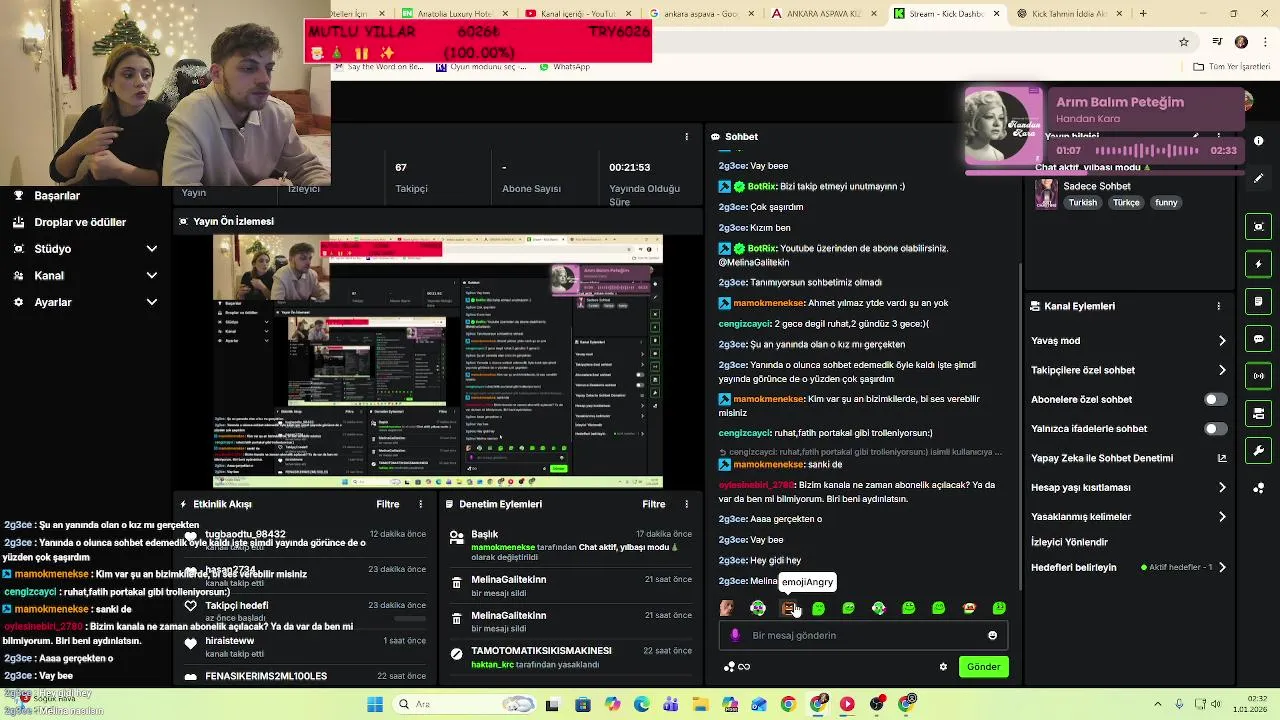Click the funny tag chip
The height and width of the screenshot is (720, 1280).
pos(1166,202)
